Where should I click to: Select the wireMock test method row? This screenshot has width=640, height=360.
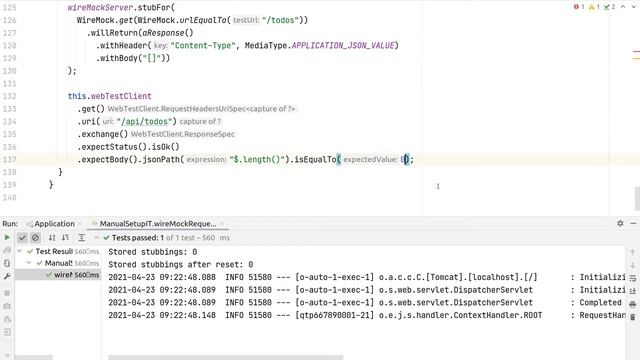click(58, 275)
